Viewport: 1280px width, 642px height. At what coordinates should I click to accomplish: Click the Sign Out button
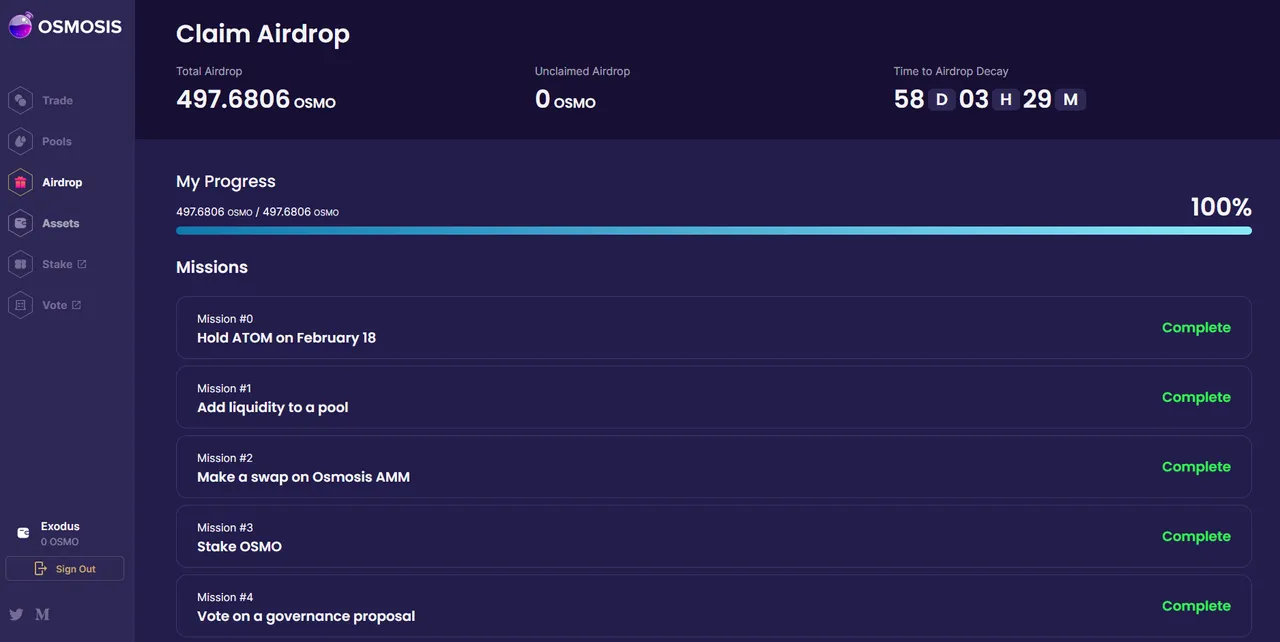coord(65,569)
